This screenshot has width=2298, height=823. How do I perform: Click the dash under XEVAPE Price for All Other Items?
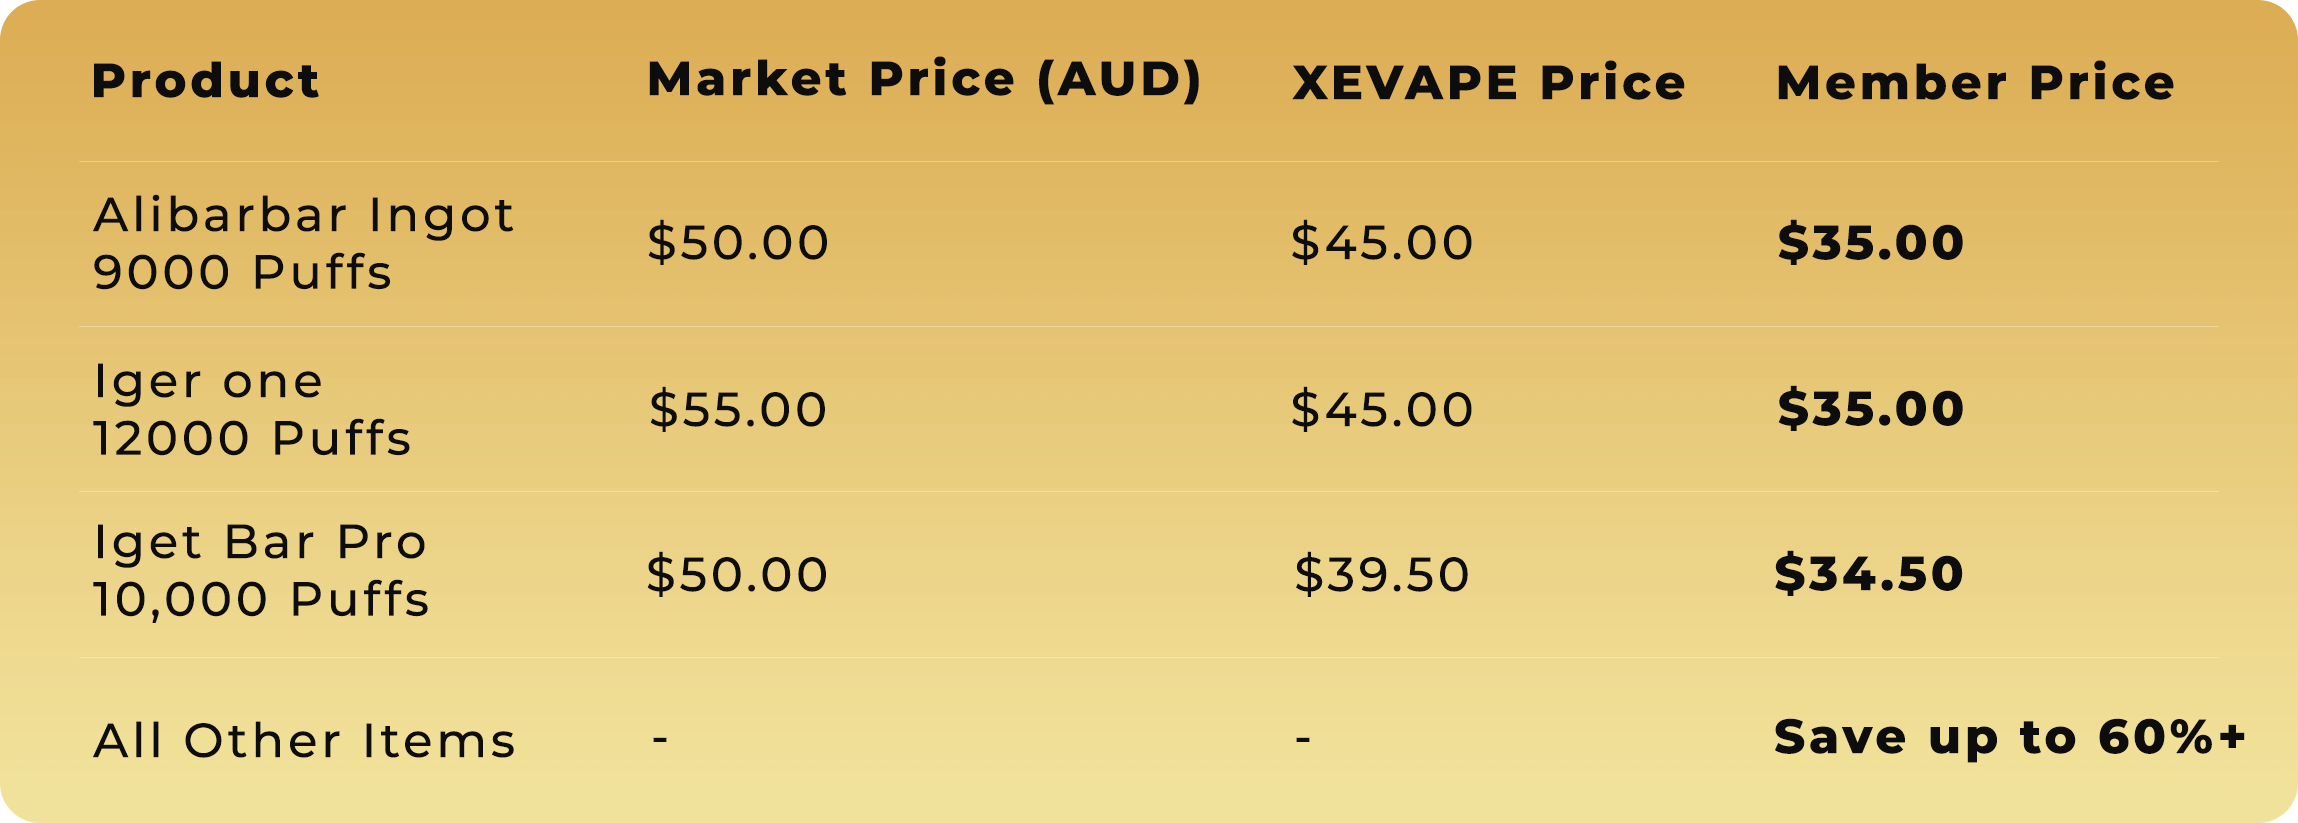[1302, 740]
